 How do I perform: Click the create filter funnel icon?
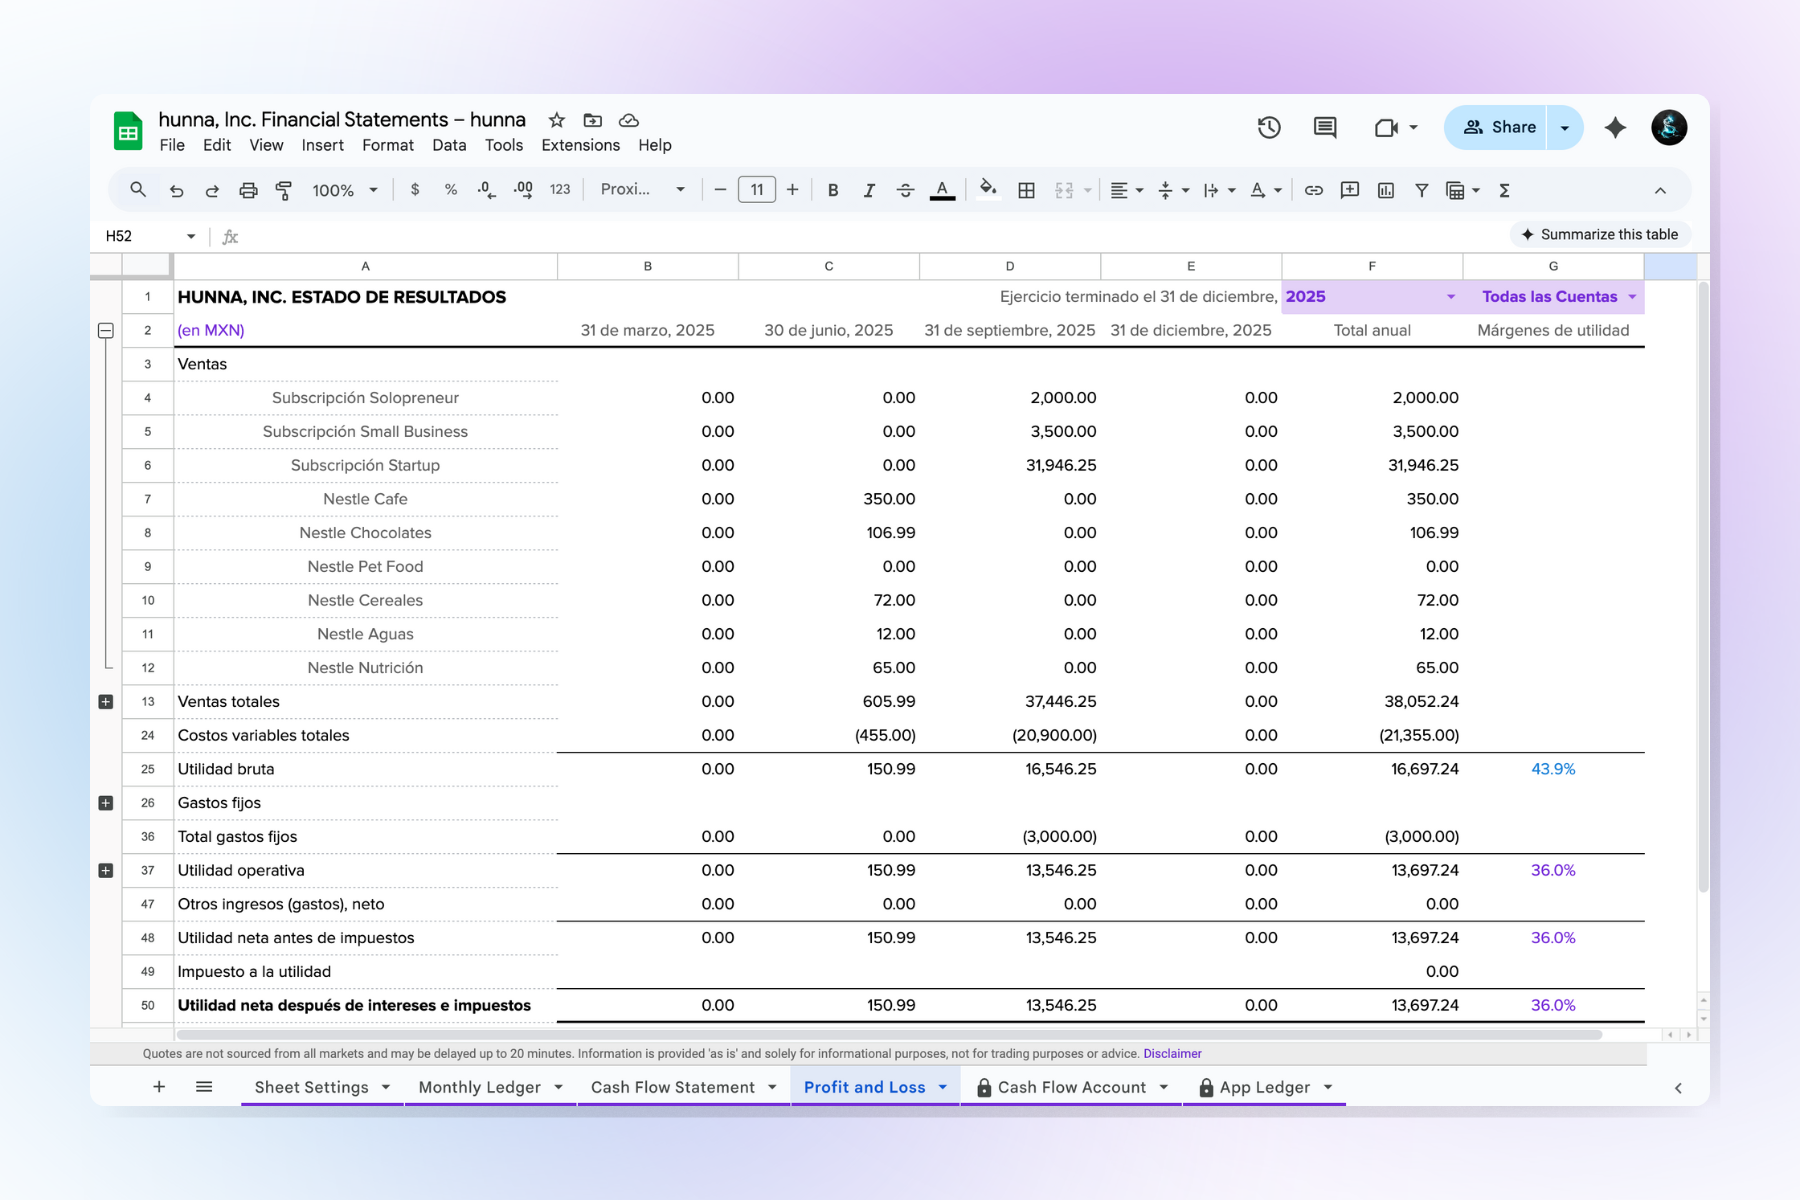[x=1421, y=190]
